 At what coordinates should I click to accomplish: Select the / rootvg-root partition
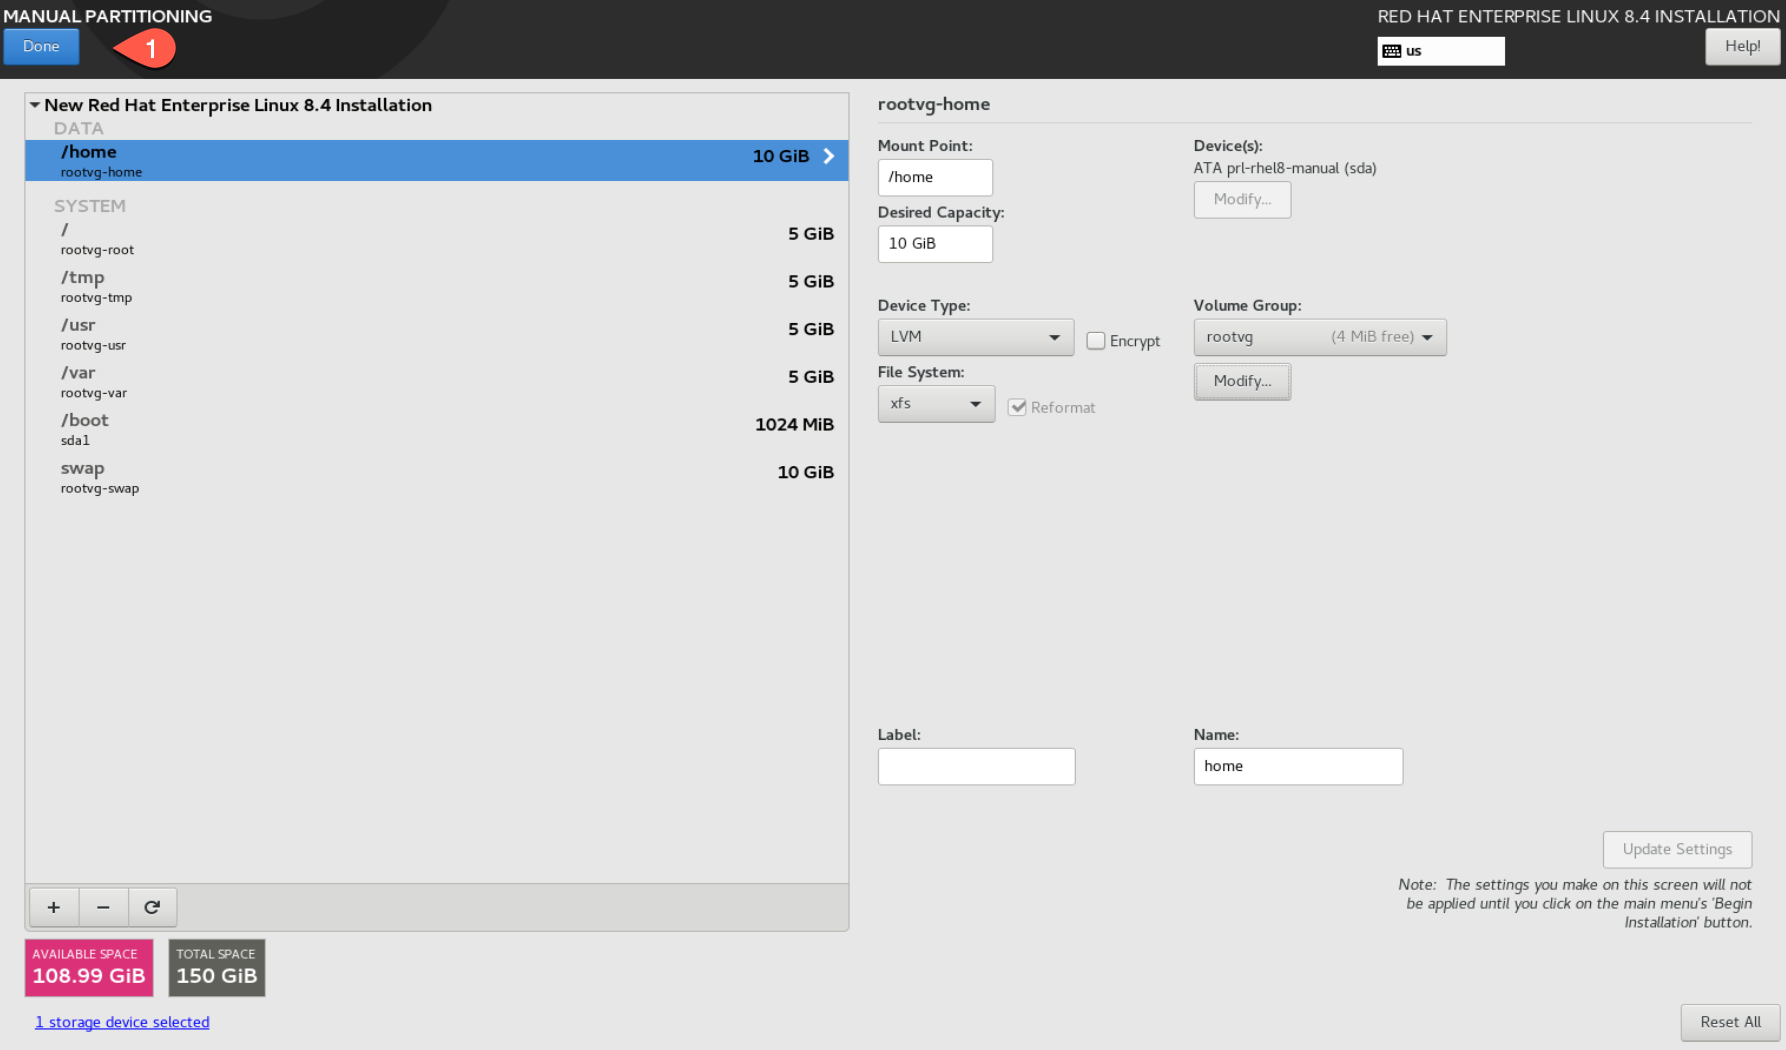point(437,238)
